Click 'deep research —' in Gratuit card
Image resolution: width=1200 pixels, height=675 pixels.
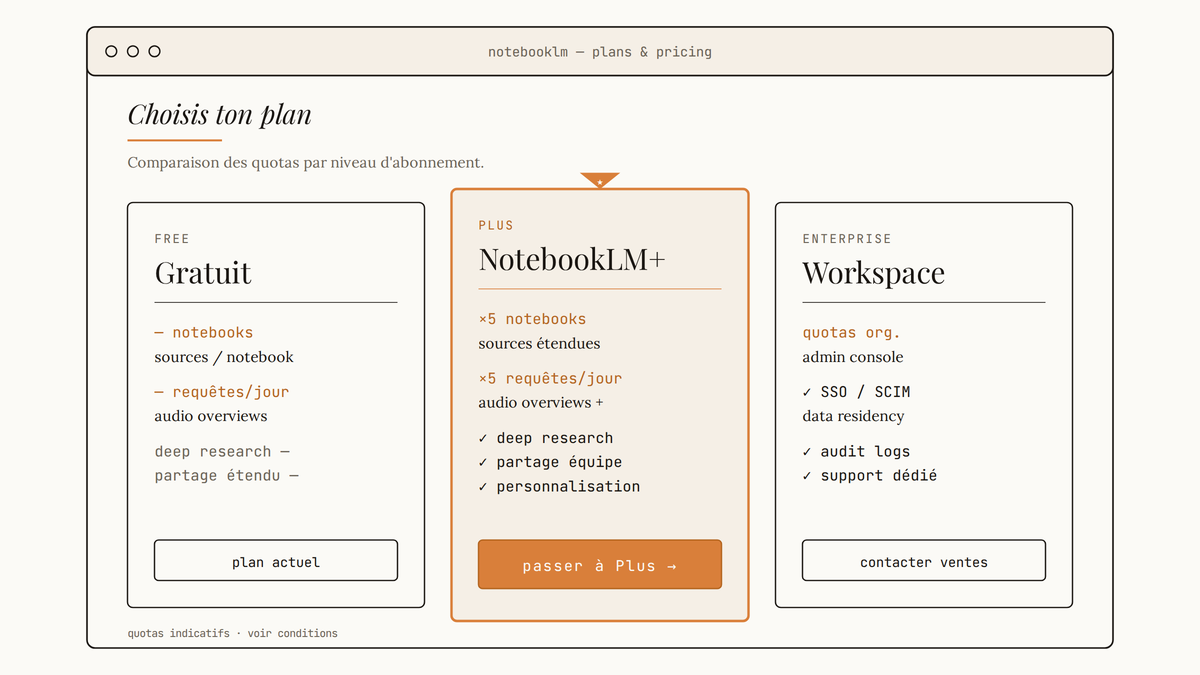coord(222,451)
